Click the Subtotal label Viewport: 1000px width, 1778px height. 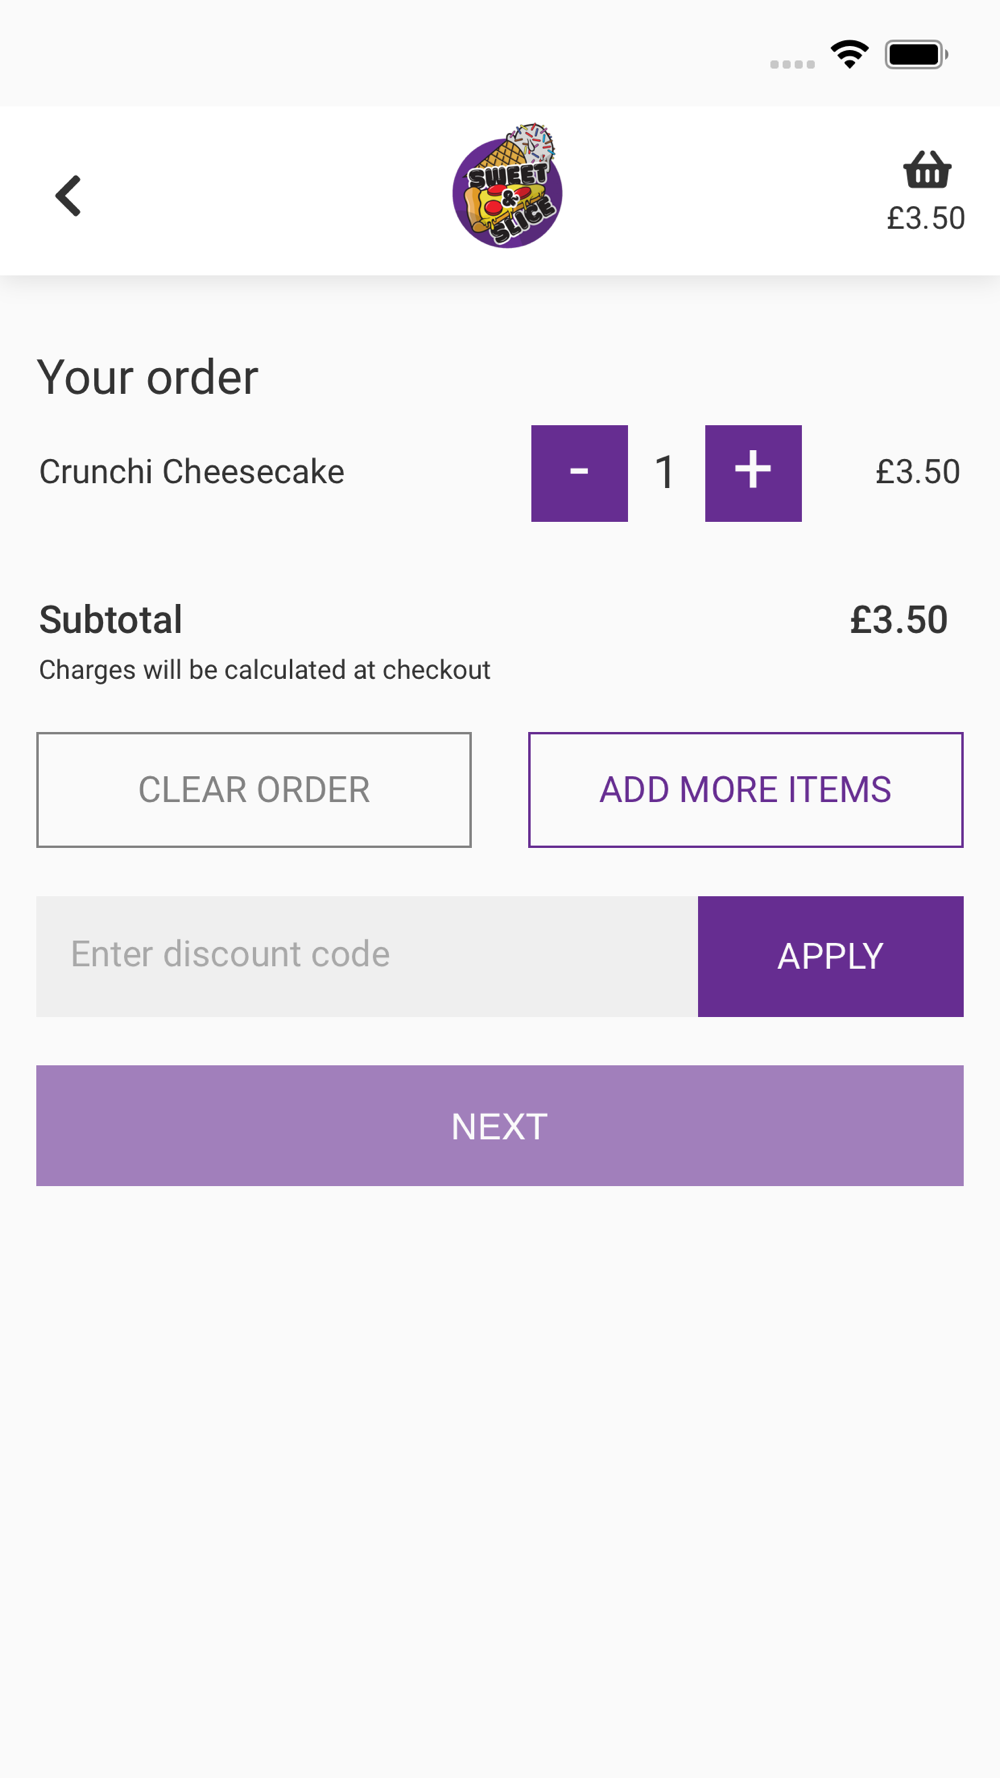pos(111,620)
